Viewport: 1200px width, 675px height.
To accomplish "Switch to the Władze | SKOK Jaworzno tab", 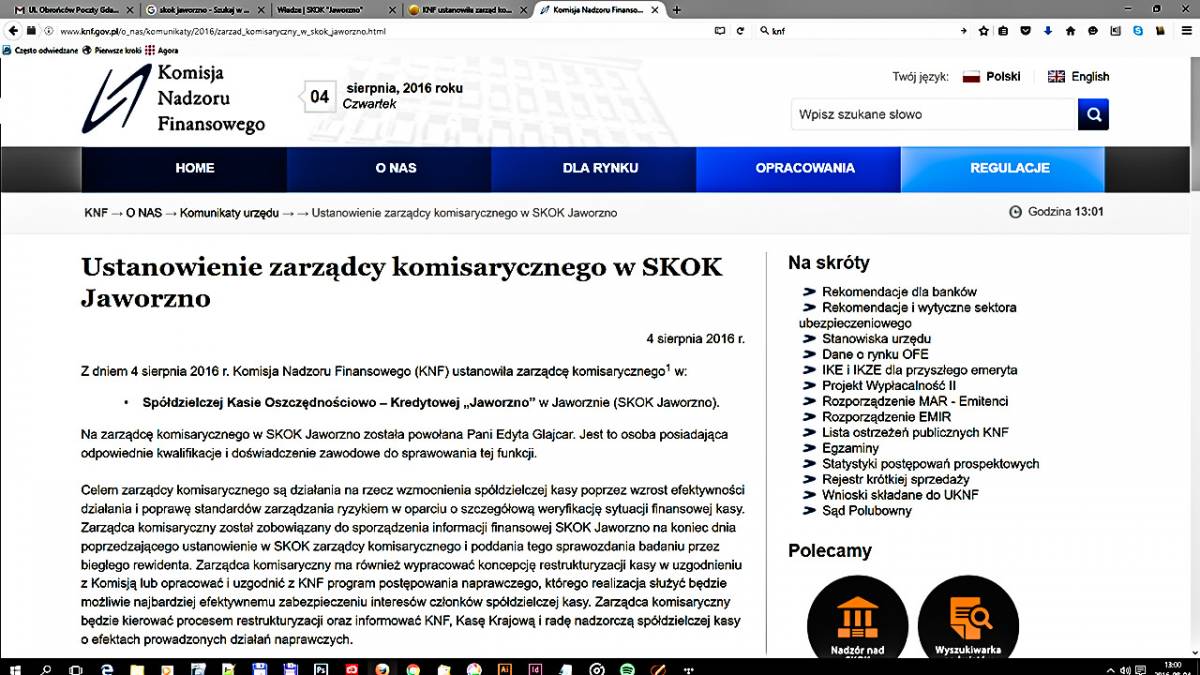I will coord(336,9).
